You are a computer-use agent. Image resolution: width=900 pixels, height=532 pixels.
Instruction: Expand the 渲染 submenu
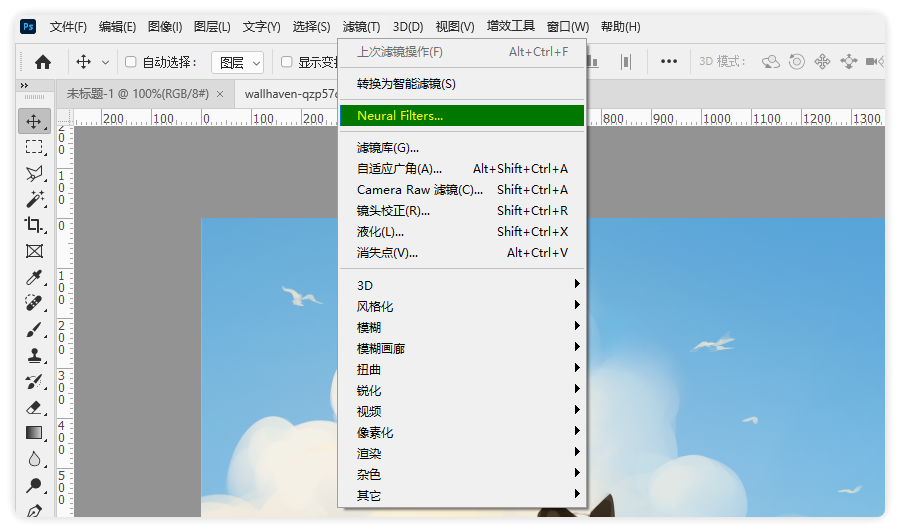pyautogui.click(x=461, y=453)
